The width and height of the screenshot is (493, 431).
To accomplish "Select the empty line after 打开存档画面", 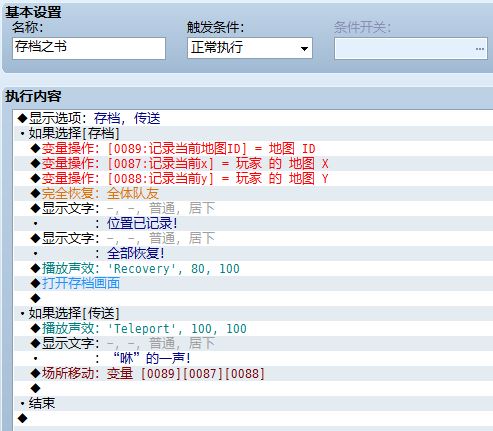I will (x=253, y=298).
